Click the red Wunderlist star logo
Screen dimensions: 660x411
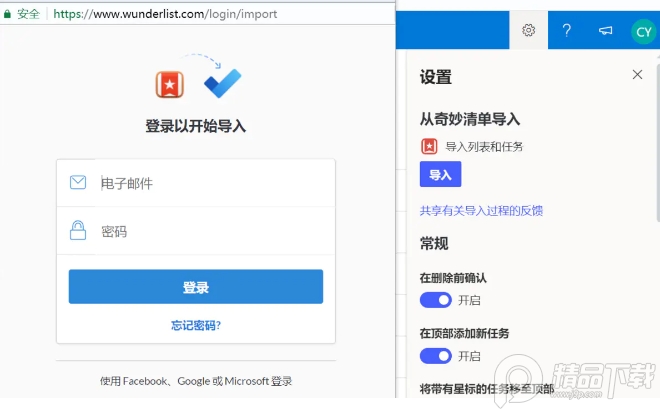pos(171,84)
